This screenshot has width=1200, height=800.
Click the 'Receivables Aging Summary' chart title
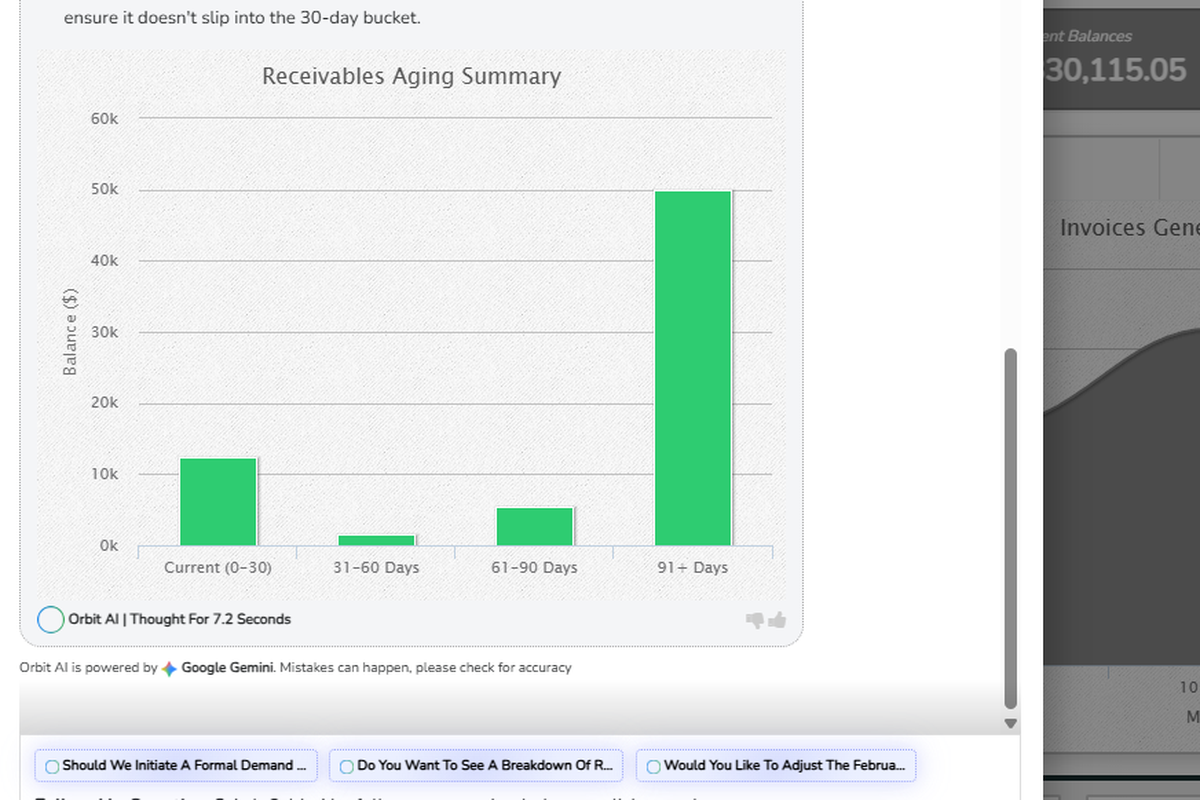tap(411, 76)
